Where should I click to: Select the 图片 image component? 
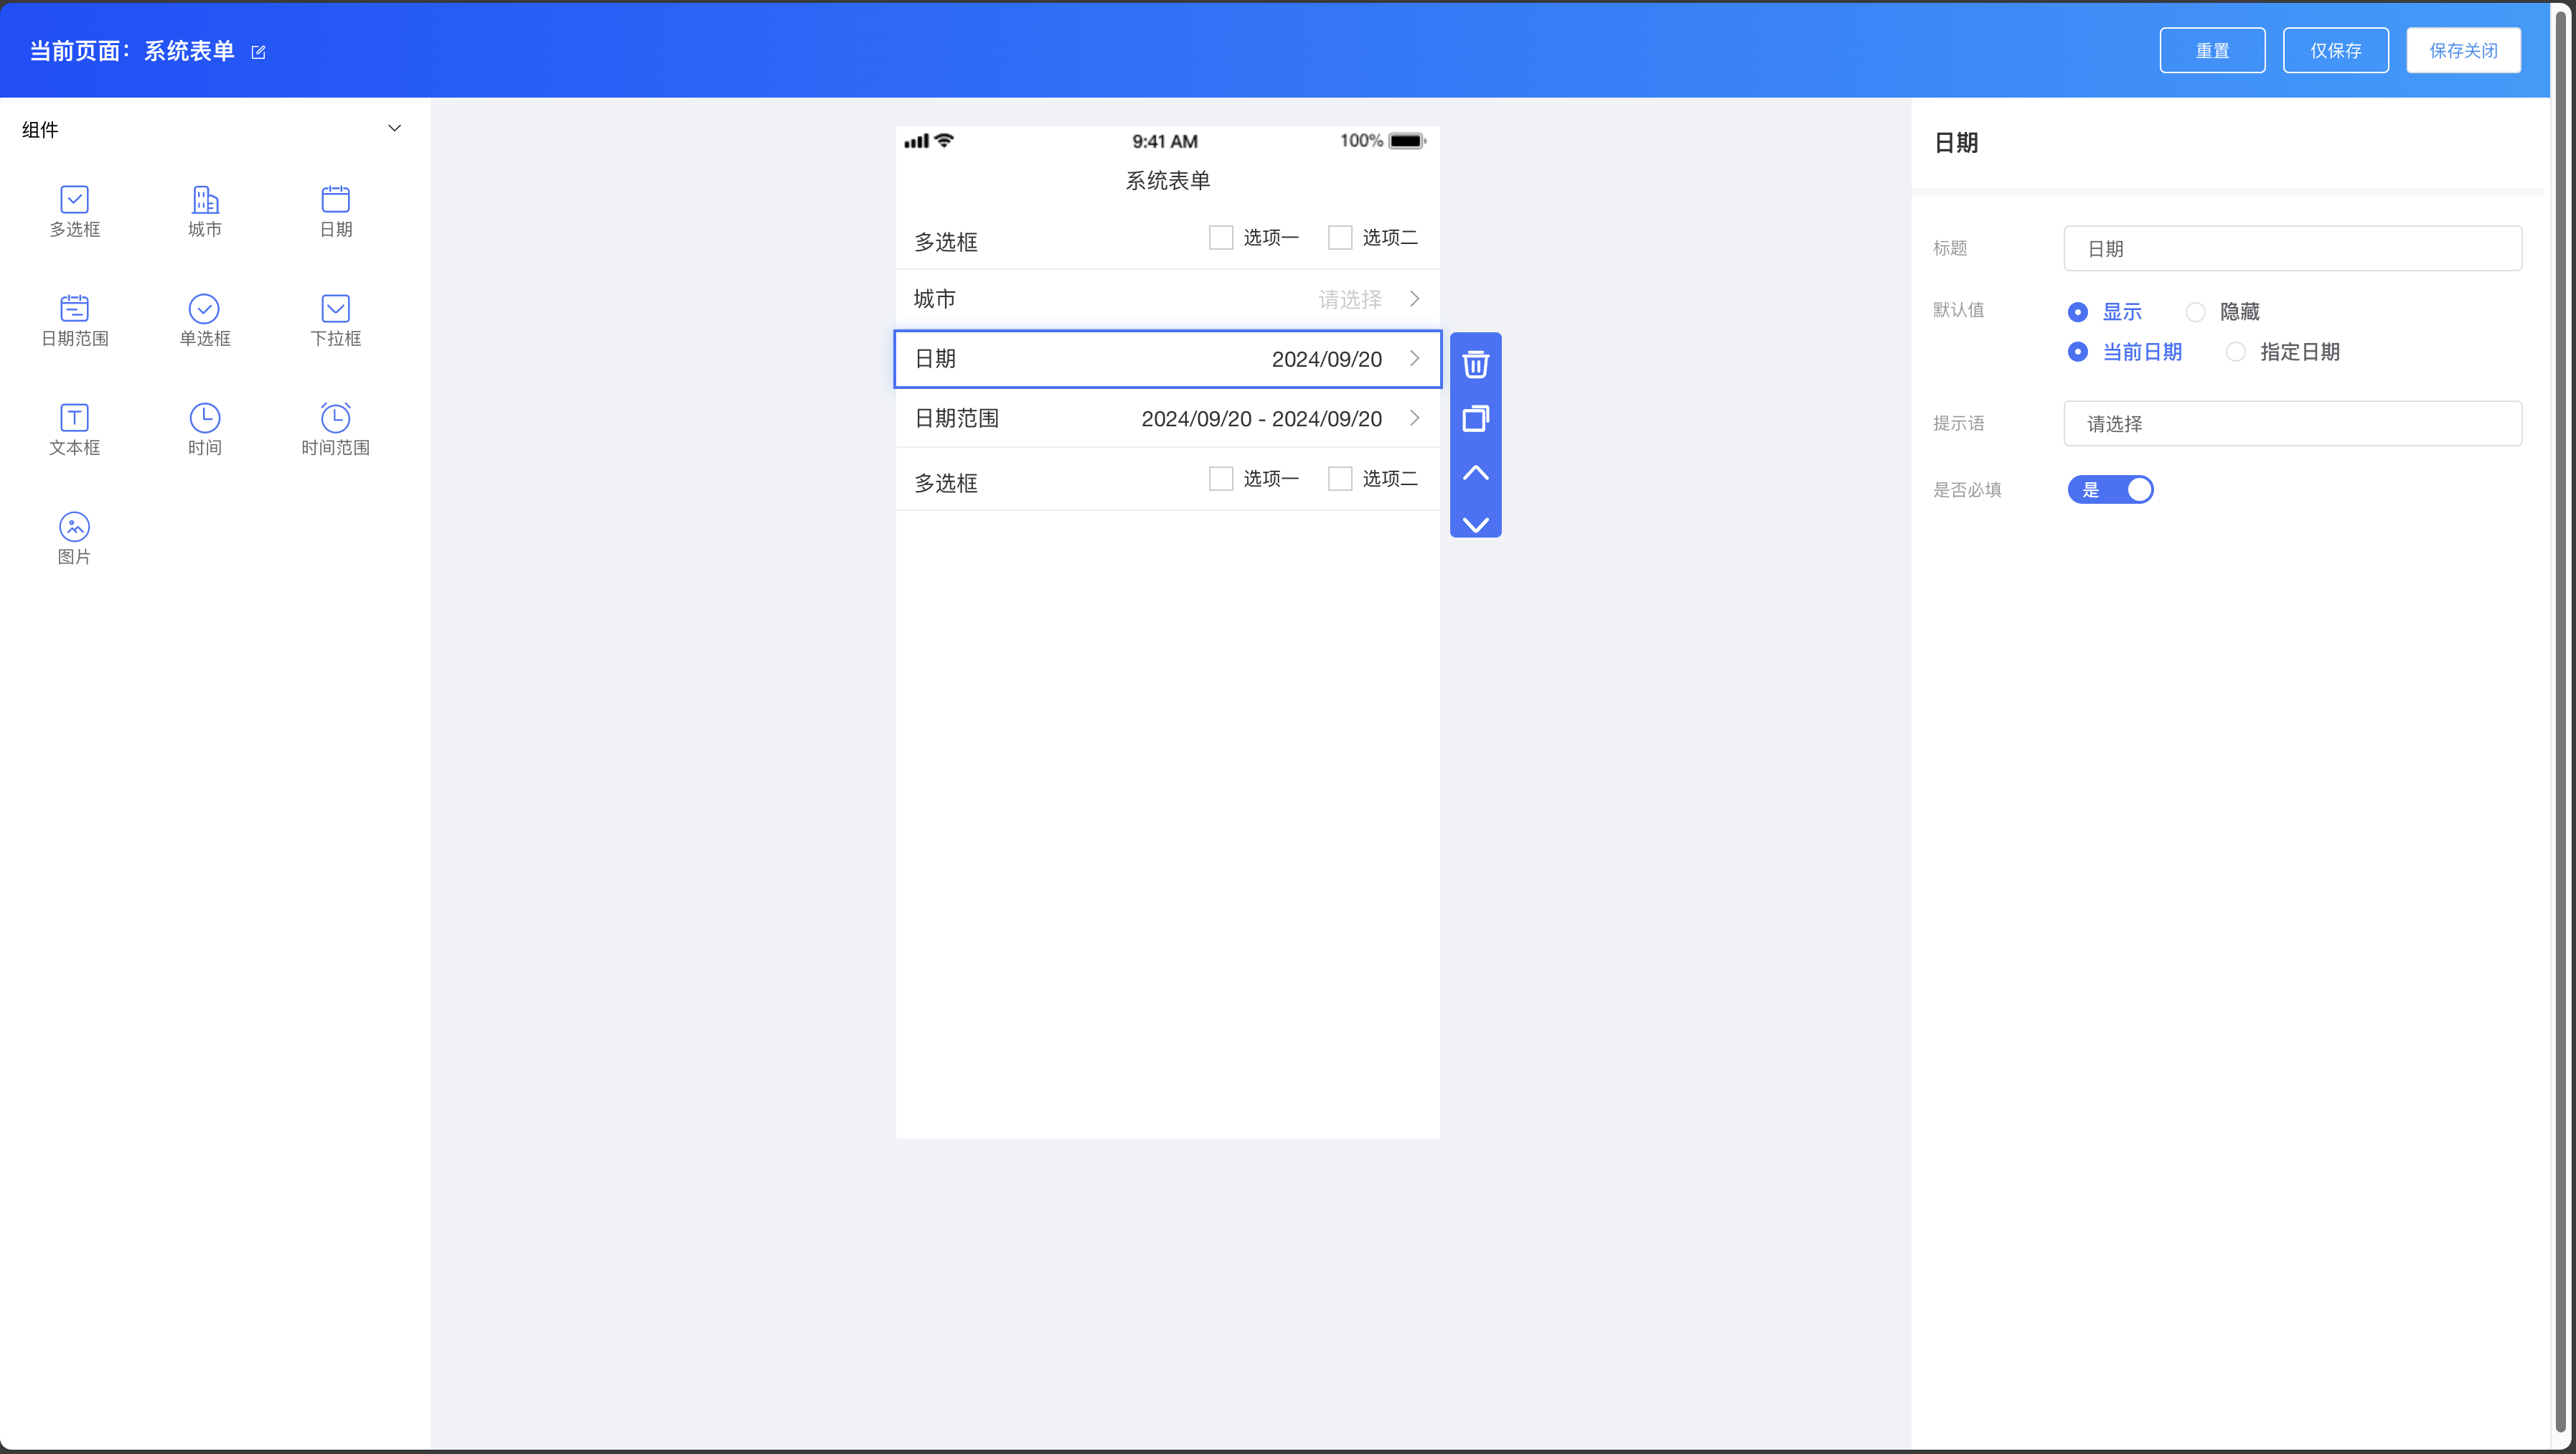(75, 526)
